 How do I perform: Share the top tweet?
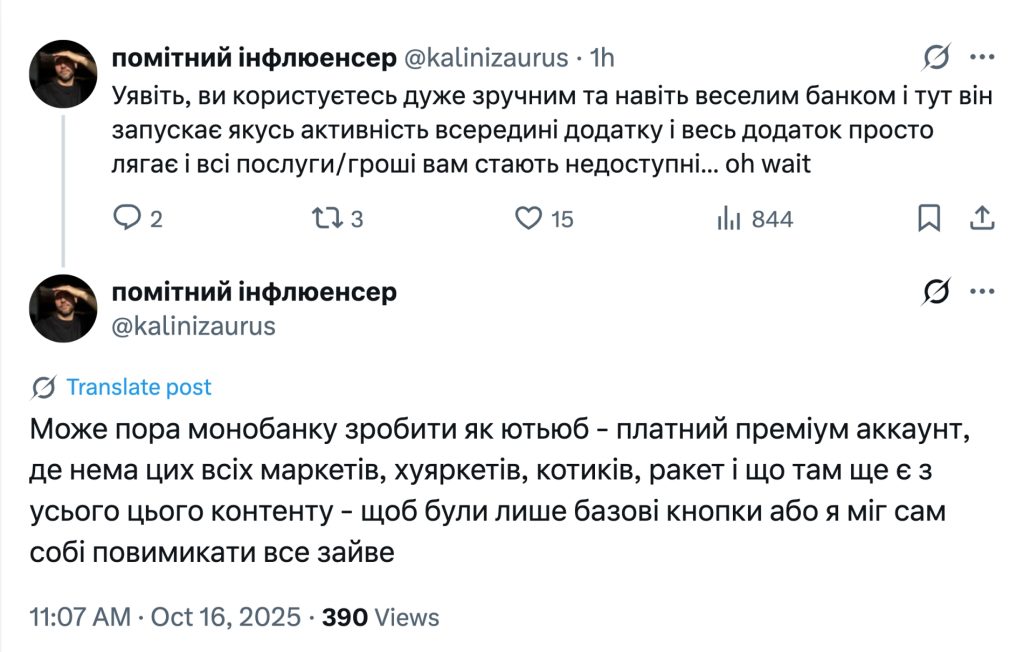click(x=983, y=217)
